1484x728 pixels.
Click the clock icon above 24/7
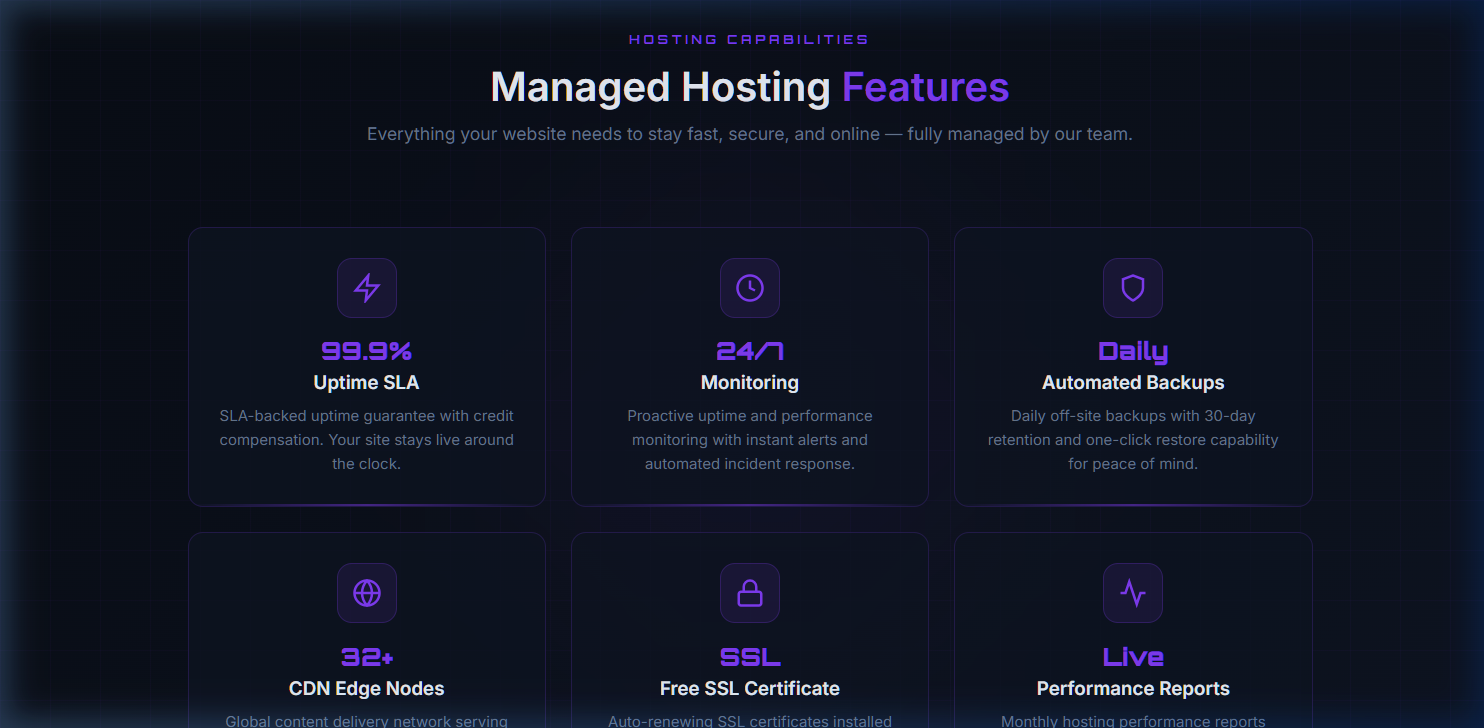(750, 288)
